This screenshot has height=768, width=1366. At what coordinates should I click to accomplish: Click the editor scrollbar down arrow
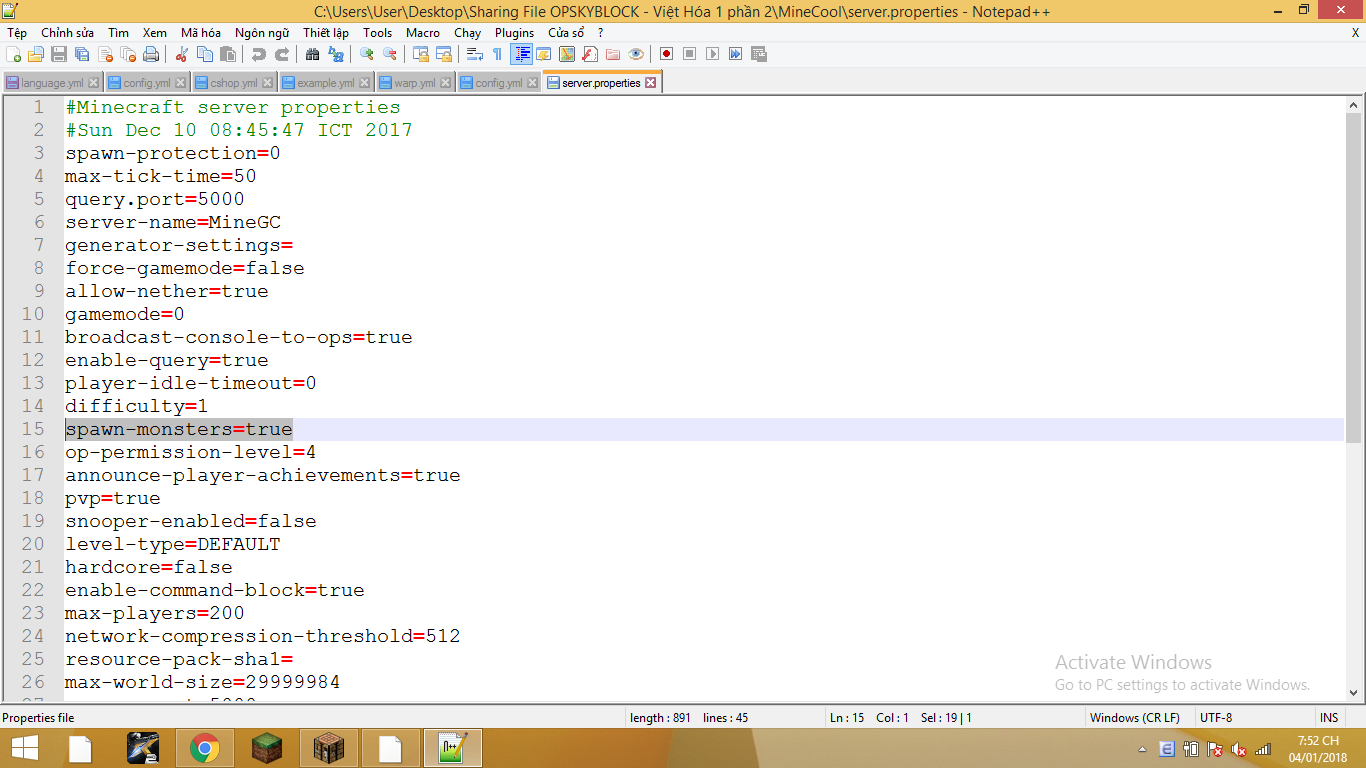(1354, 692)
